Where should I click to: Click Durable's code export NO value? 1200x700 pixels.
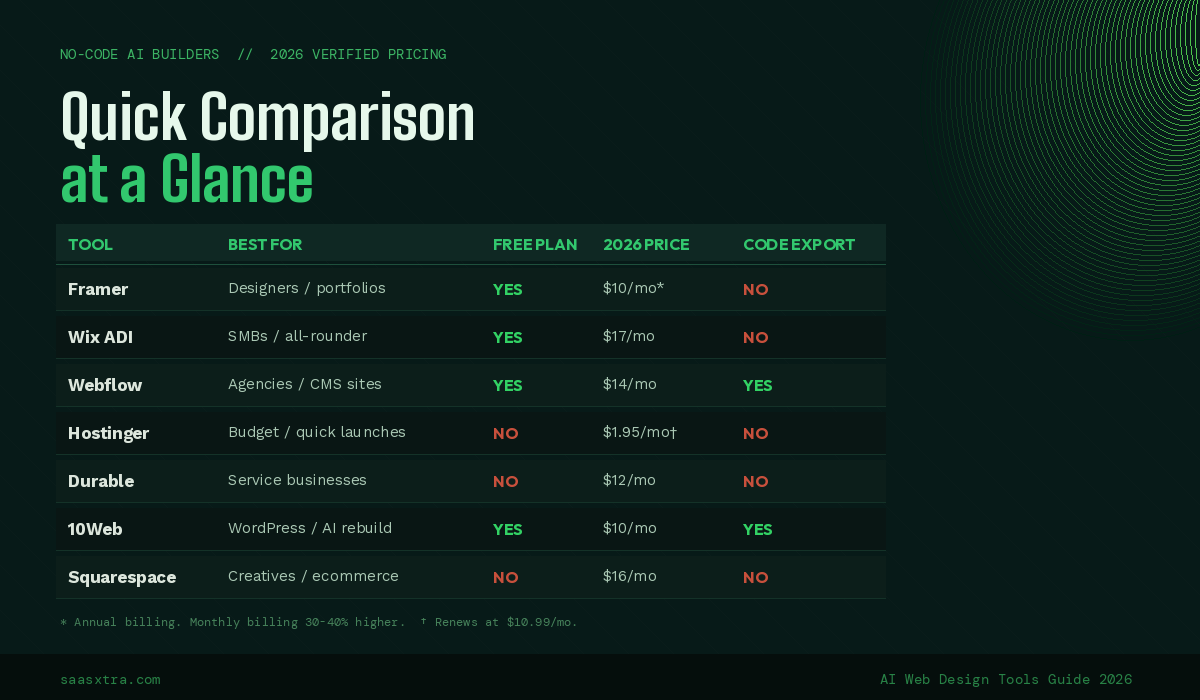[x=756, y=482]
